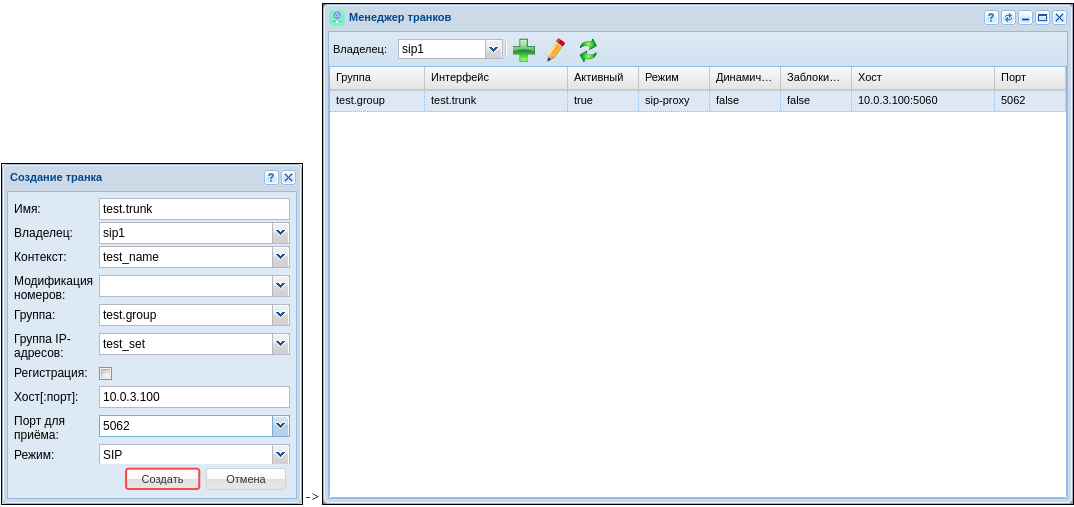
Task: Select the test.group cell in table
Action: [377, 100]
